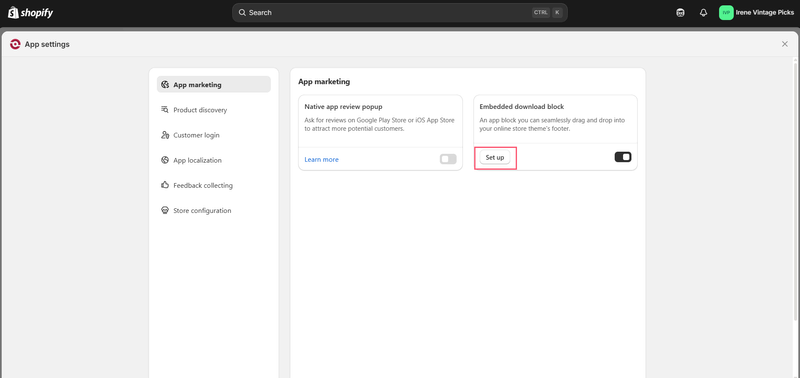This screenshot has height=378, width=800.
Task: Disable the Embedded download block toggle
Action: (x=623, y=157)
